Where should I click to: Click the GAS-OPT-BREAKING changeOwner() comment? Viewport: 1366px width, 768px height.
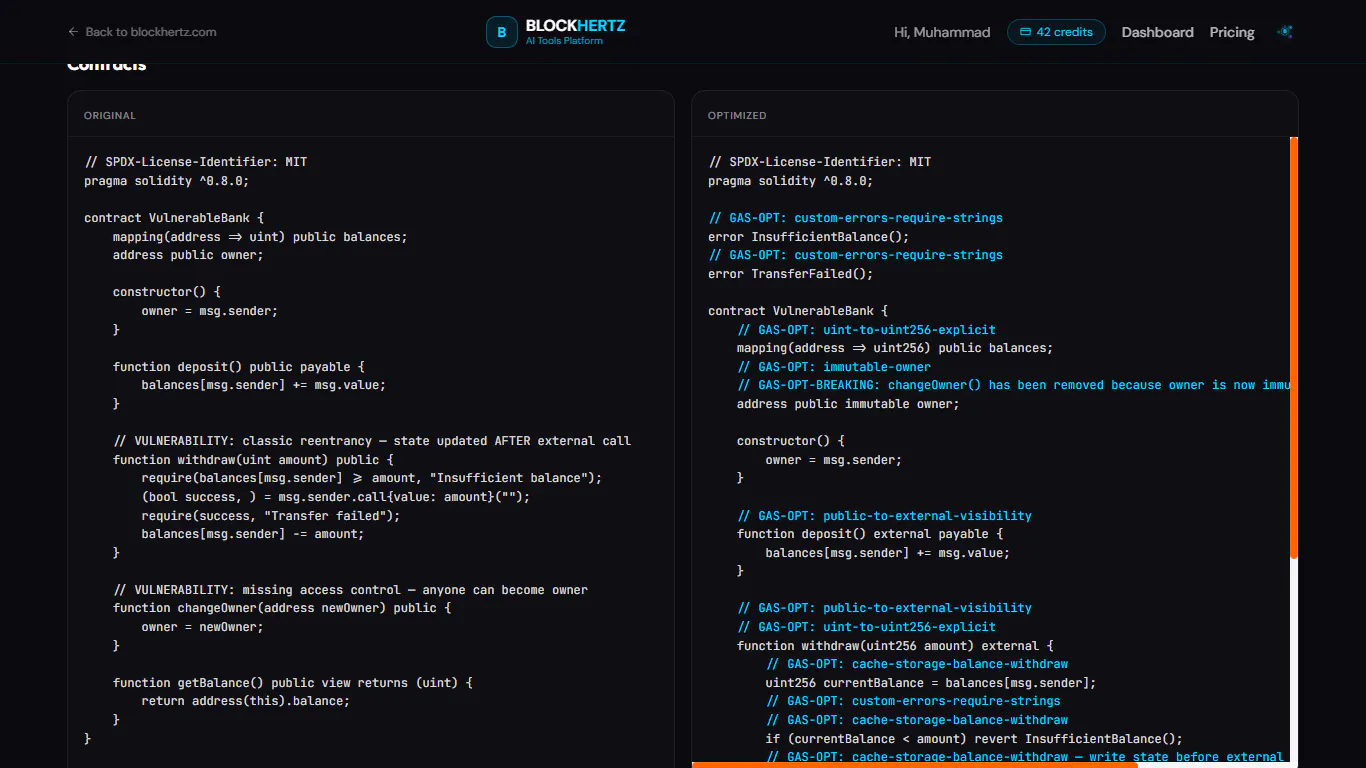click(1013, 385)
